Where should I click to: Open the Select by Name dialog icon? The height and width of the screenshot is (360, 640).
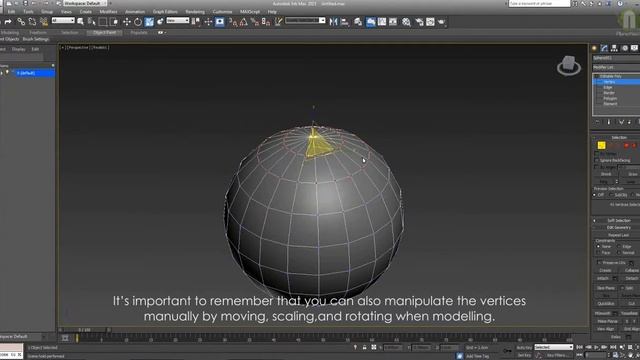[92, 22]
